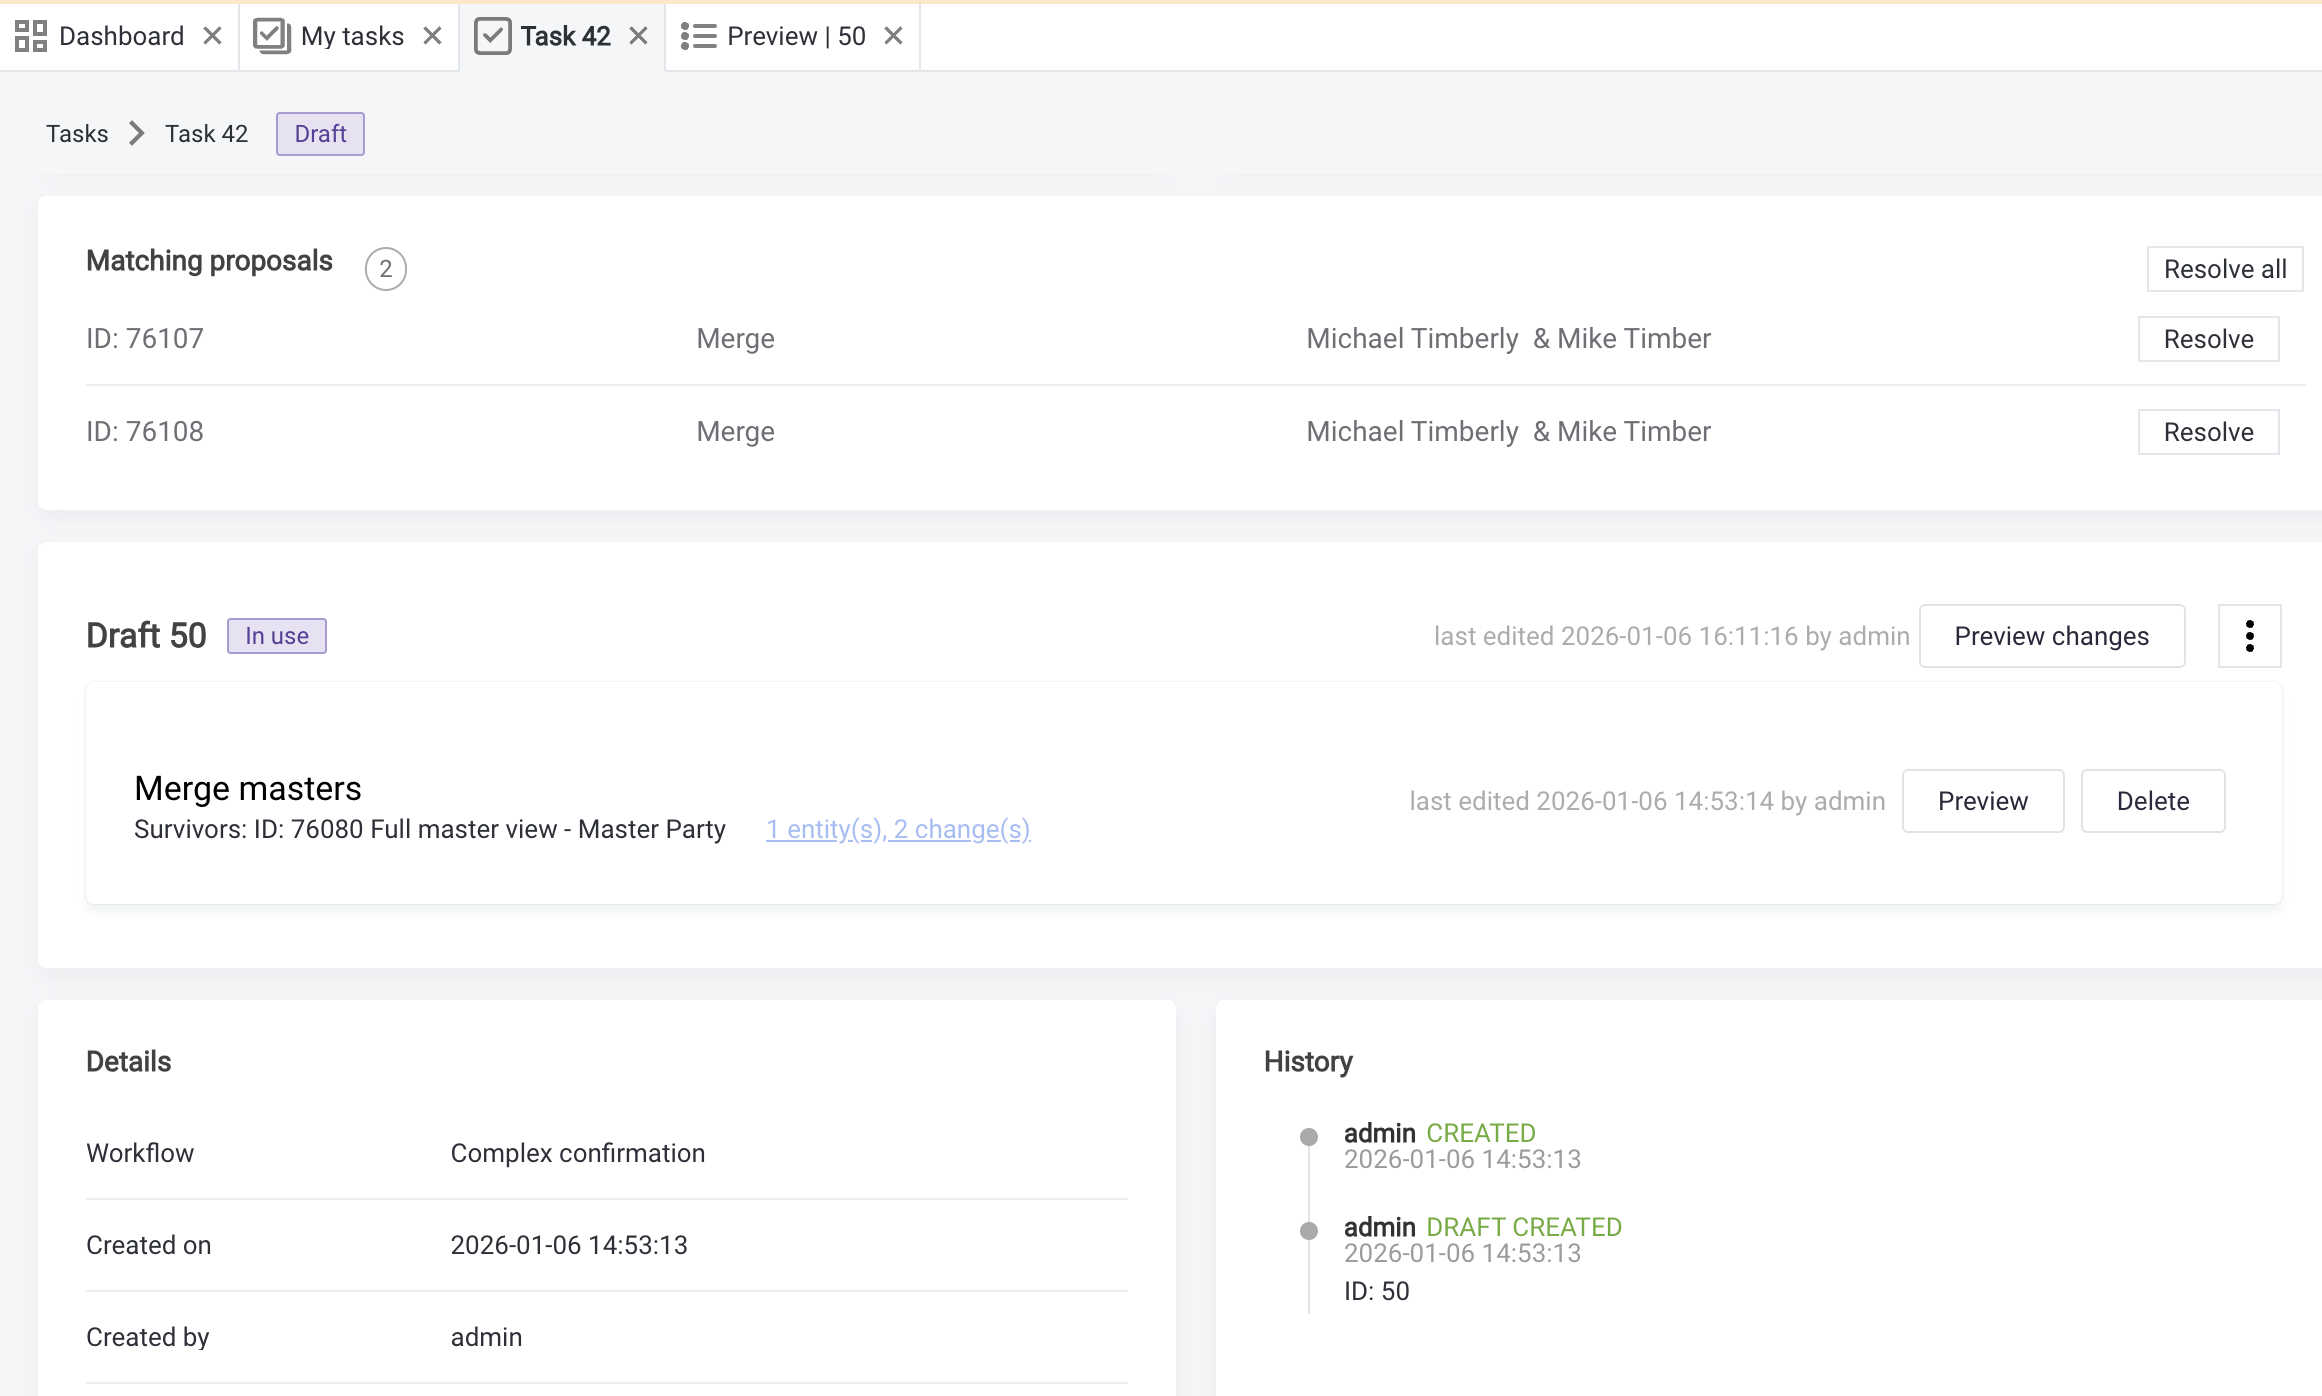2322x1396 pixels.
Task: Close the My tasks tab
Action: (x=432, y=36)
